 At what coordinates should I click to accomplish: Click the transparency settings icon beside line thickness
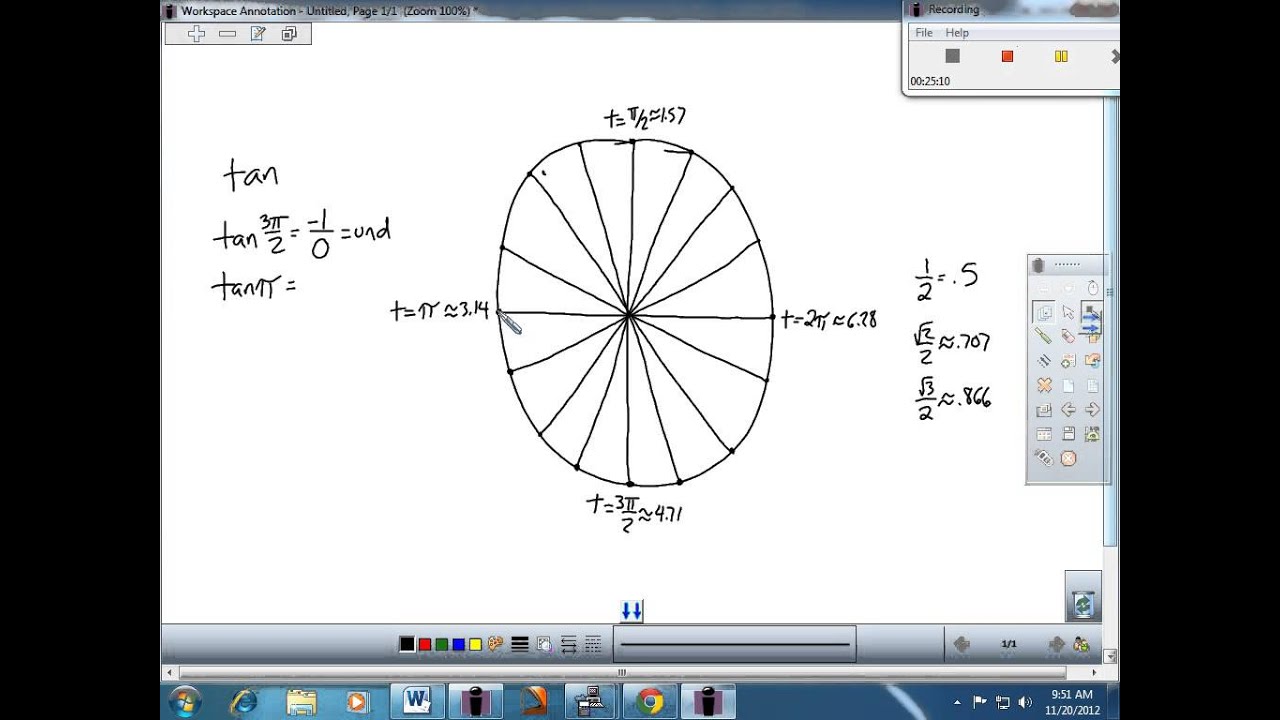544,645
